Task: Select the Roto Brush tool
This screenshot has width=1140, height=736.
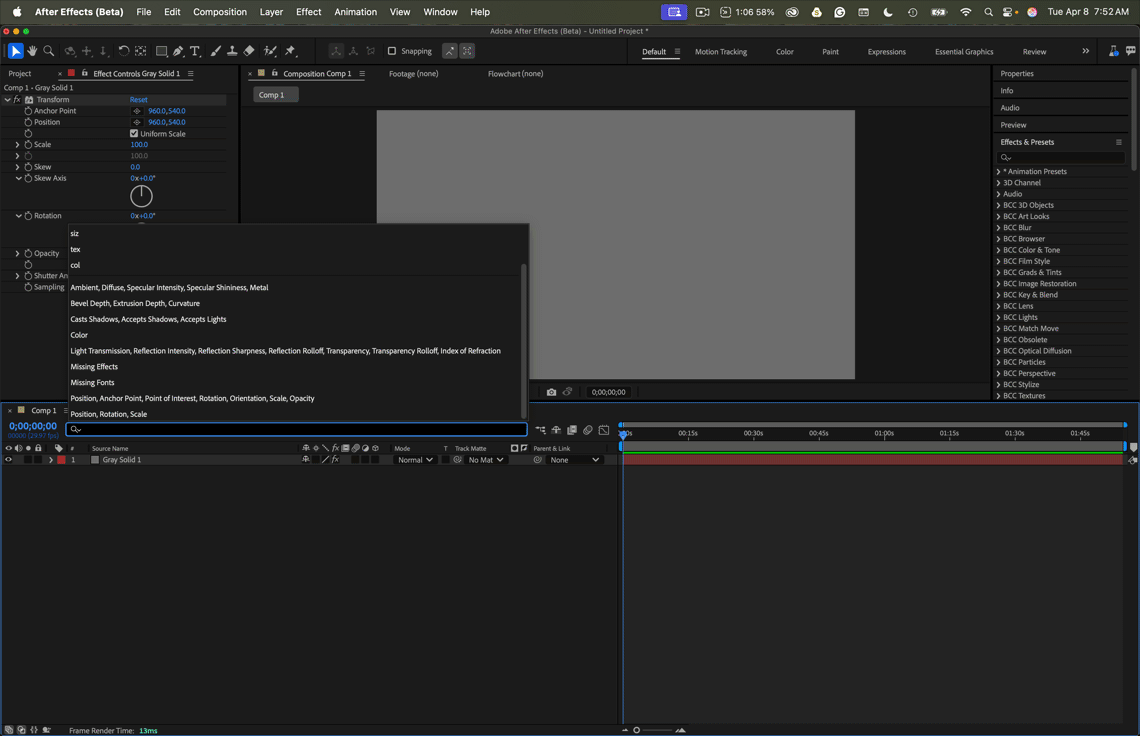Action: 270,51
